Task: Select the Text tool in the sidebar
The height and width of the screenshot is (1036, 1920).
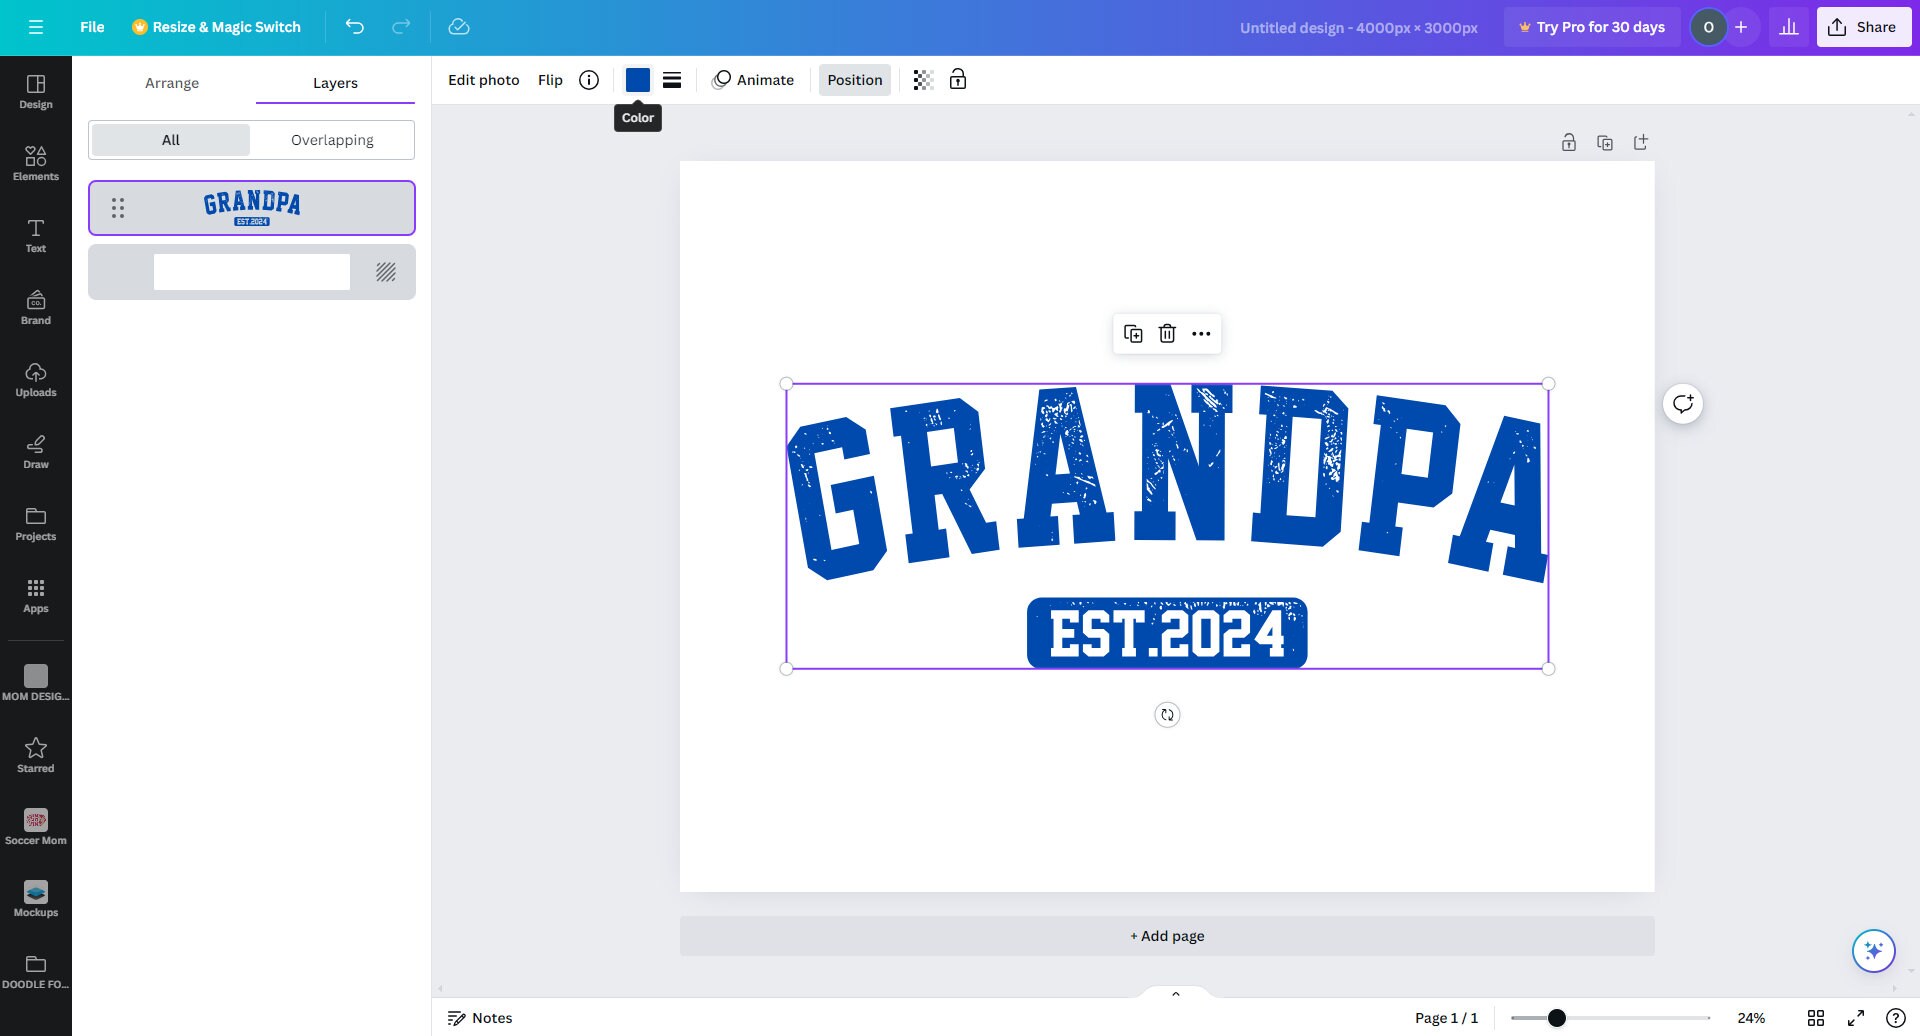Action: point(36,236)
